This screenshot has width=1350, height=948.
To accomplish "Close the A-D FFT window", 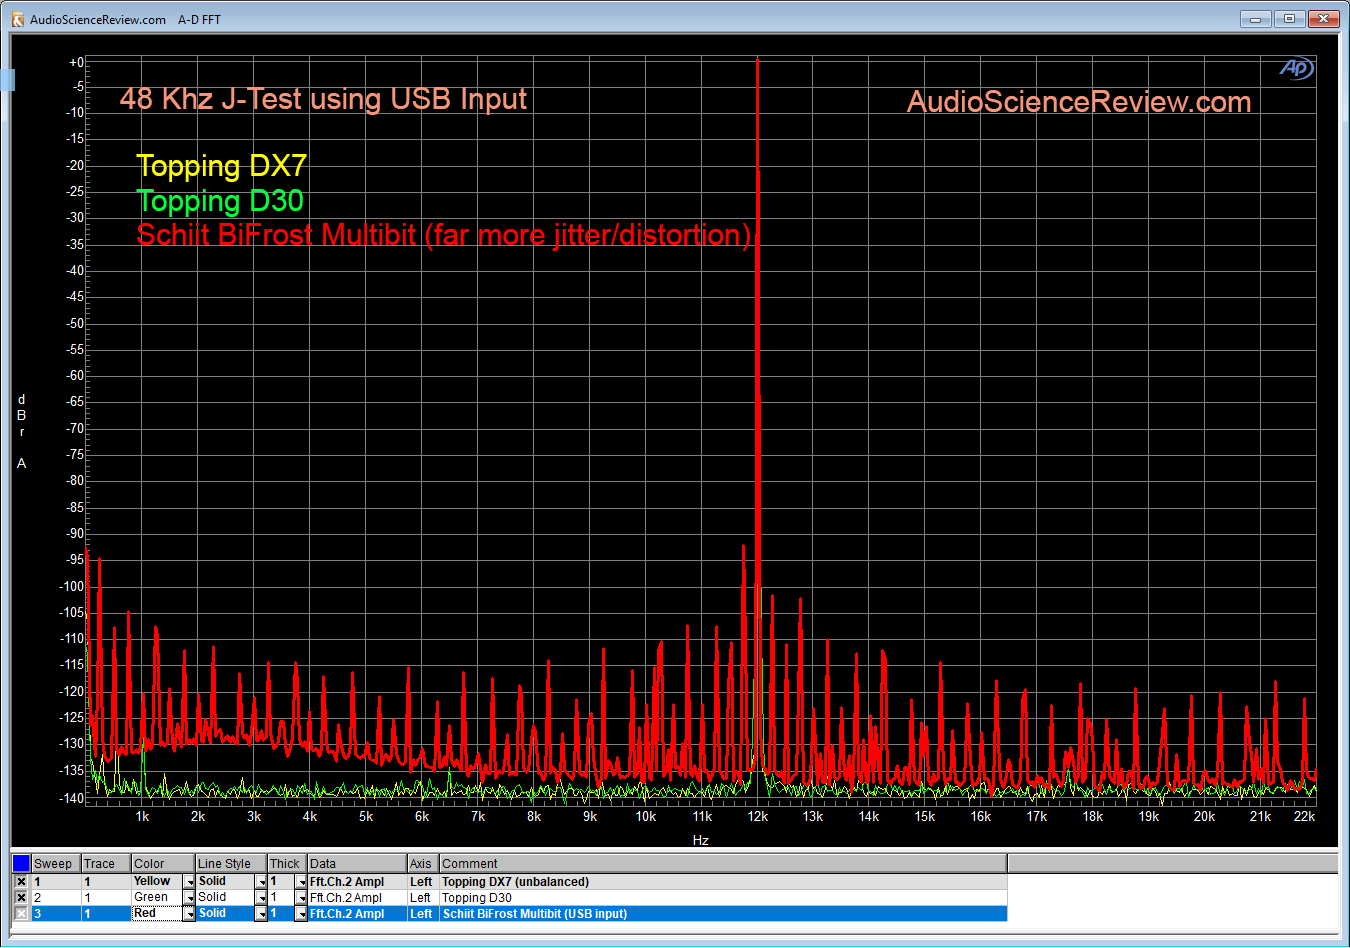I will point(1323,19).
